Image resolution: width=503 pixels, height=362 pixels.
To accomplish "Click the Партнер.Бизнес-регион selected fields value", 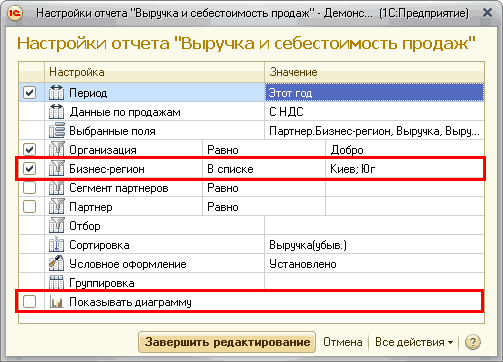I will pos(374,131).
